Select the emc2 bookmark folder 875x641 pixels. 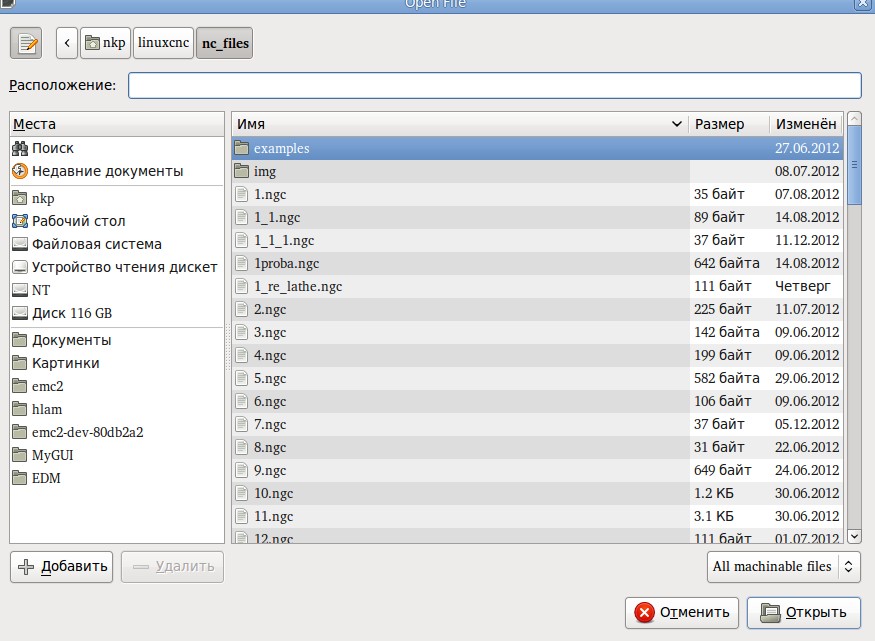pyautogui.click(x=47, y=386)
